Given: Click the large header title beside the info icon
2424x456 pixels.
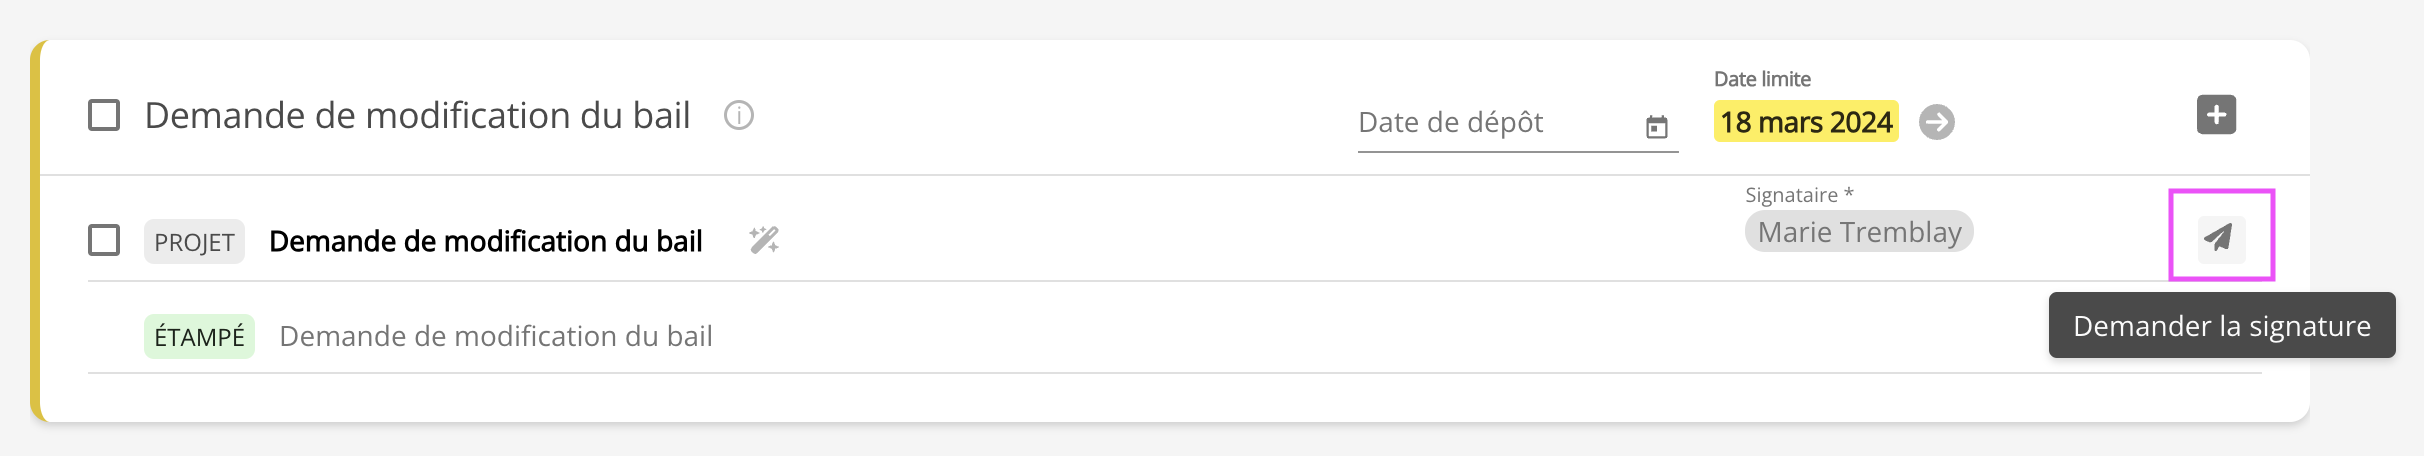Looking at the screenshot, I should click(x=417, y=116).
